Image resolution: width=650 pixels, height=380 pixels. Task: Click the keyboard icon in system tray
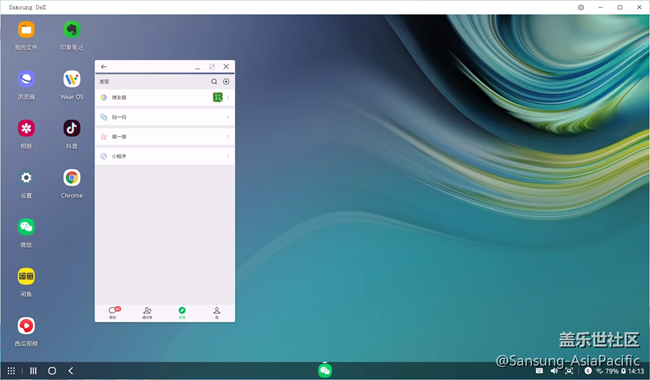(x=539, y=371)
